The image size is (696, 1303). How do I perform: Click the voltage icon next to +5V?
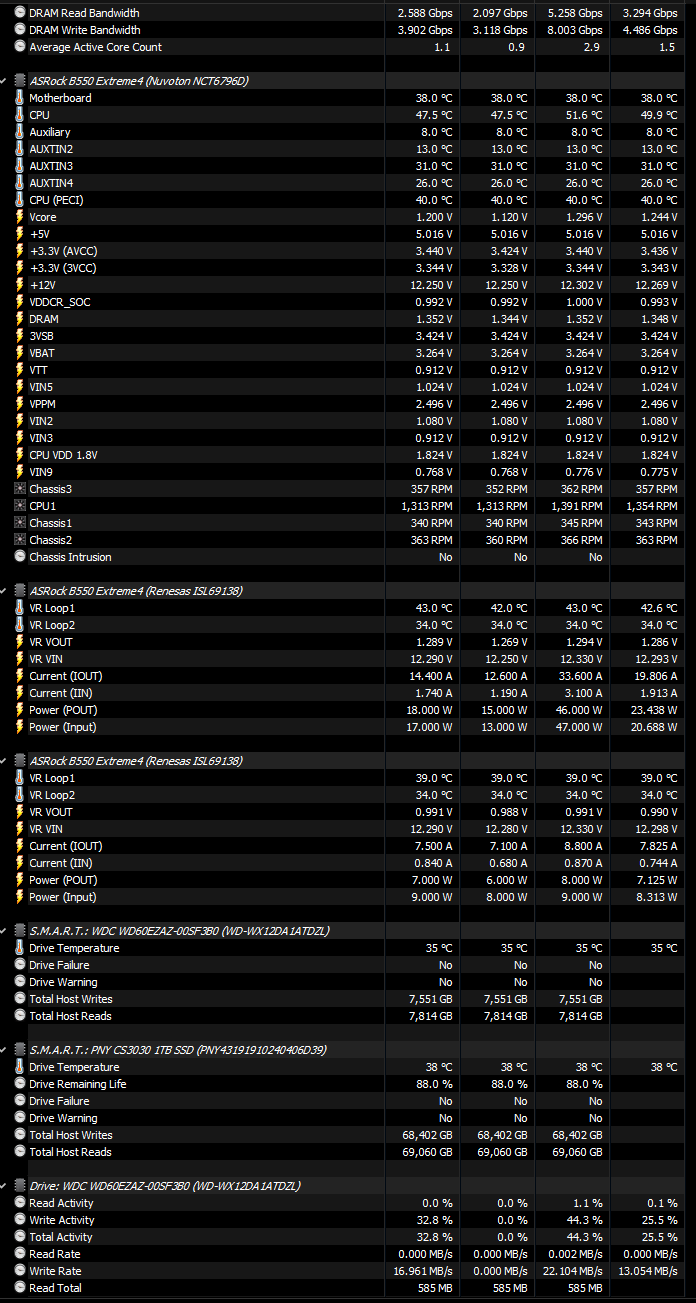(x=20, y=234)
